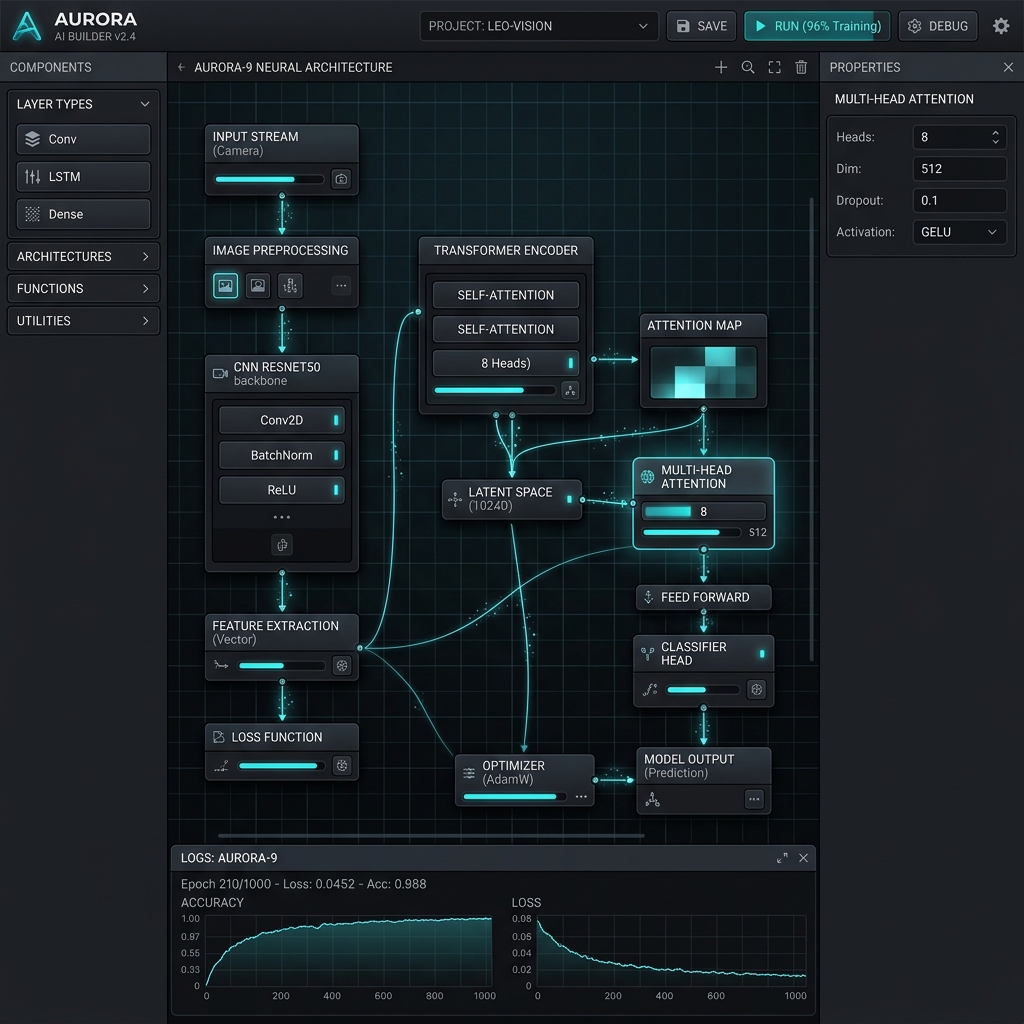
Task: Click the trash icon to delete selected node
Action: tap(800, 67)
